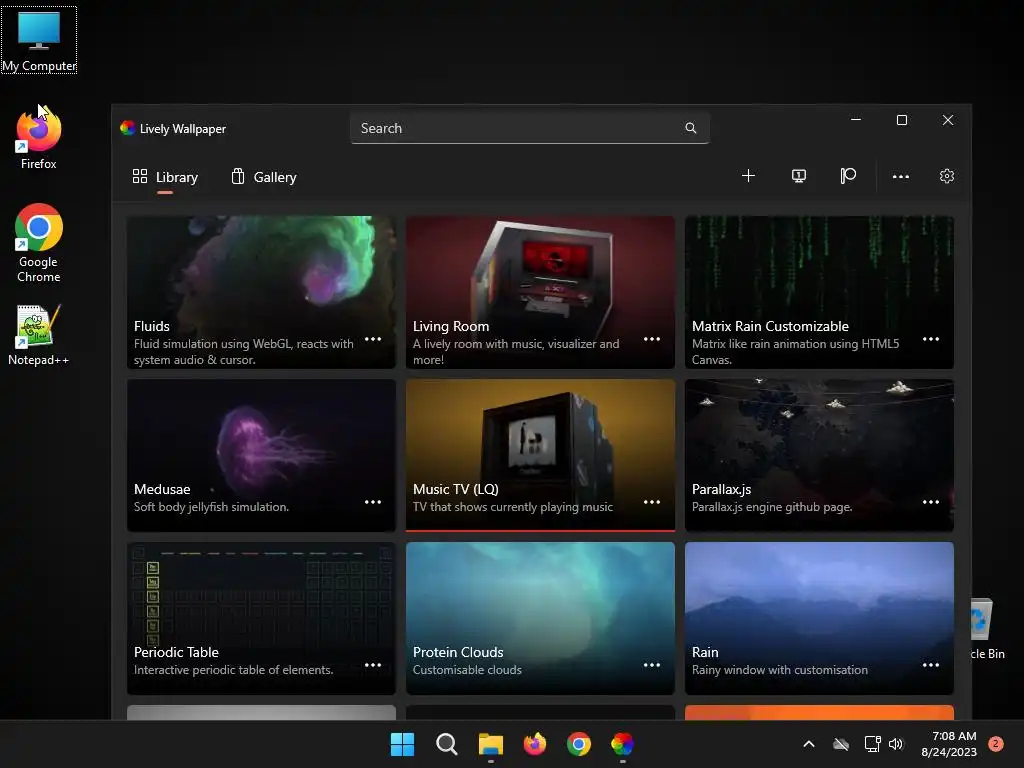Viewport: 1024px width, 768px height.
Task: Select the Periodic Table wallpaper thumbnail
Action: pyautogui.click(x=261, y=618)
